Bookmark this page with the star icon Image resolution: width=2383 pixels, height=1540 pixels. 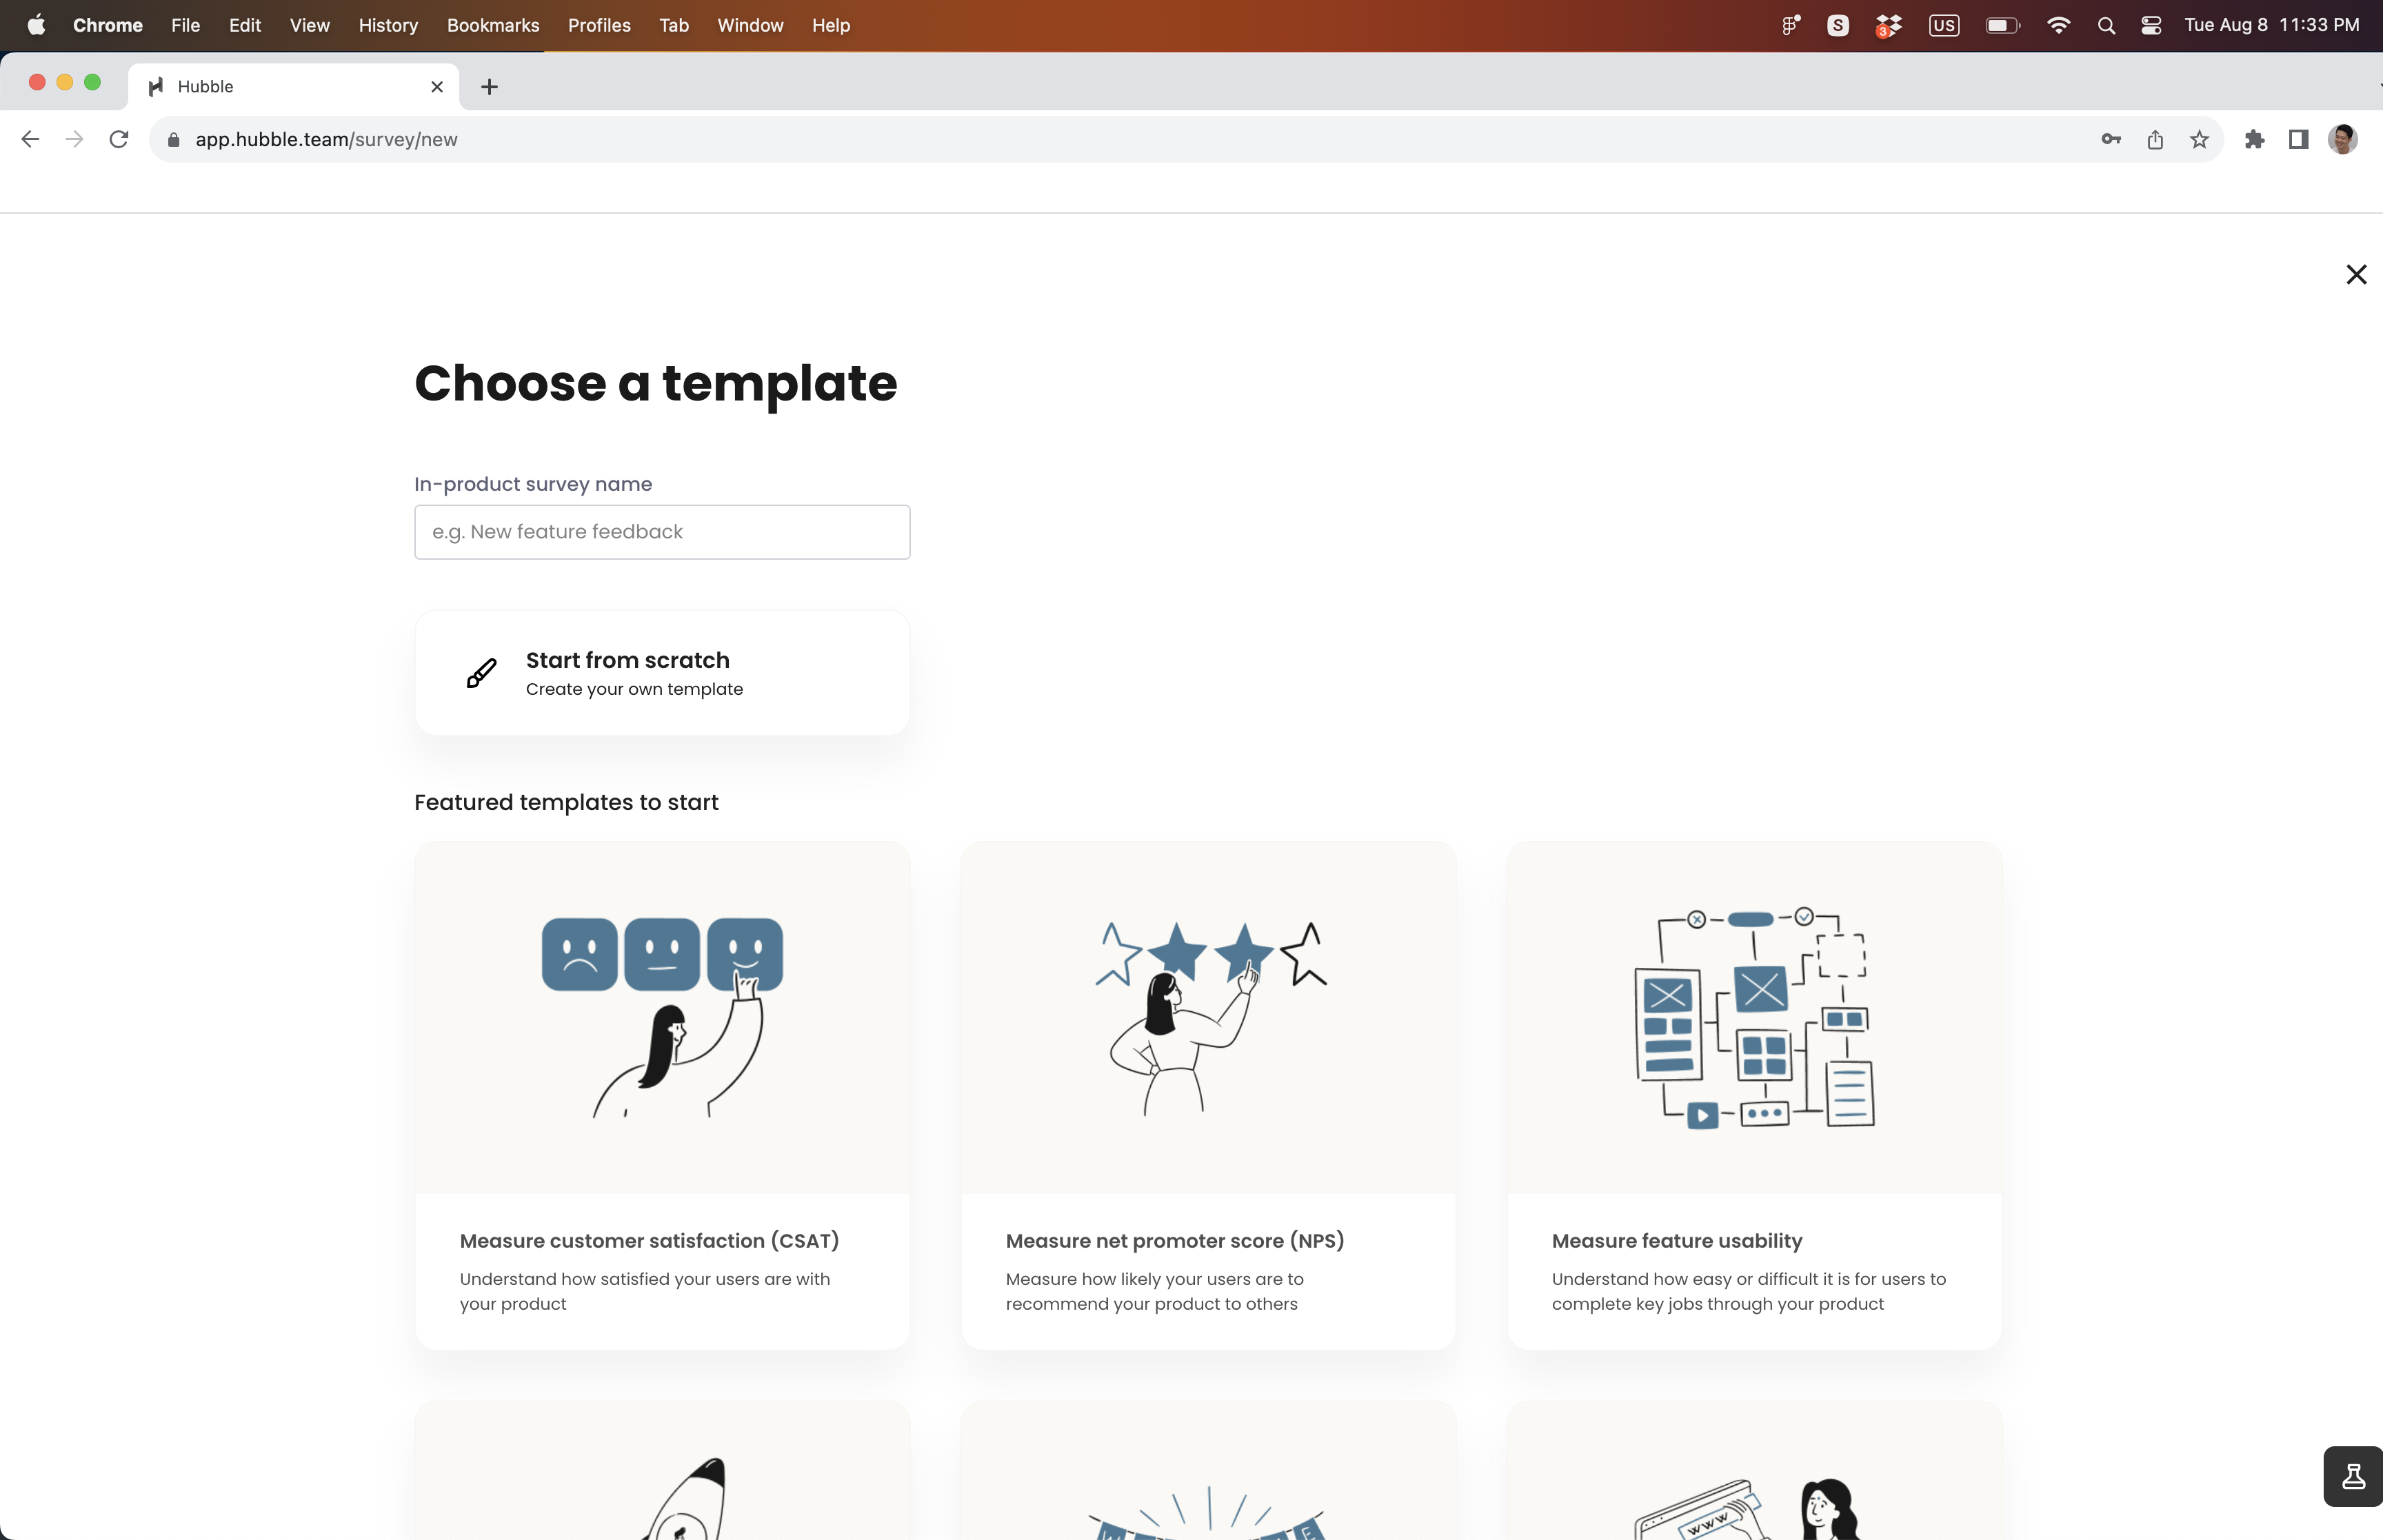tap(2199, 139)
